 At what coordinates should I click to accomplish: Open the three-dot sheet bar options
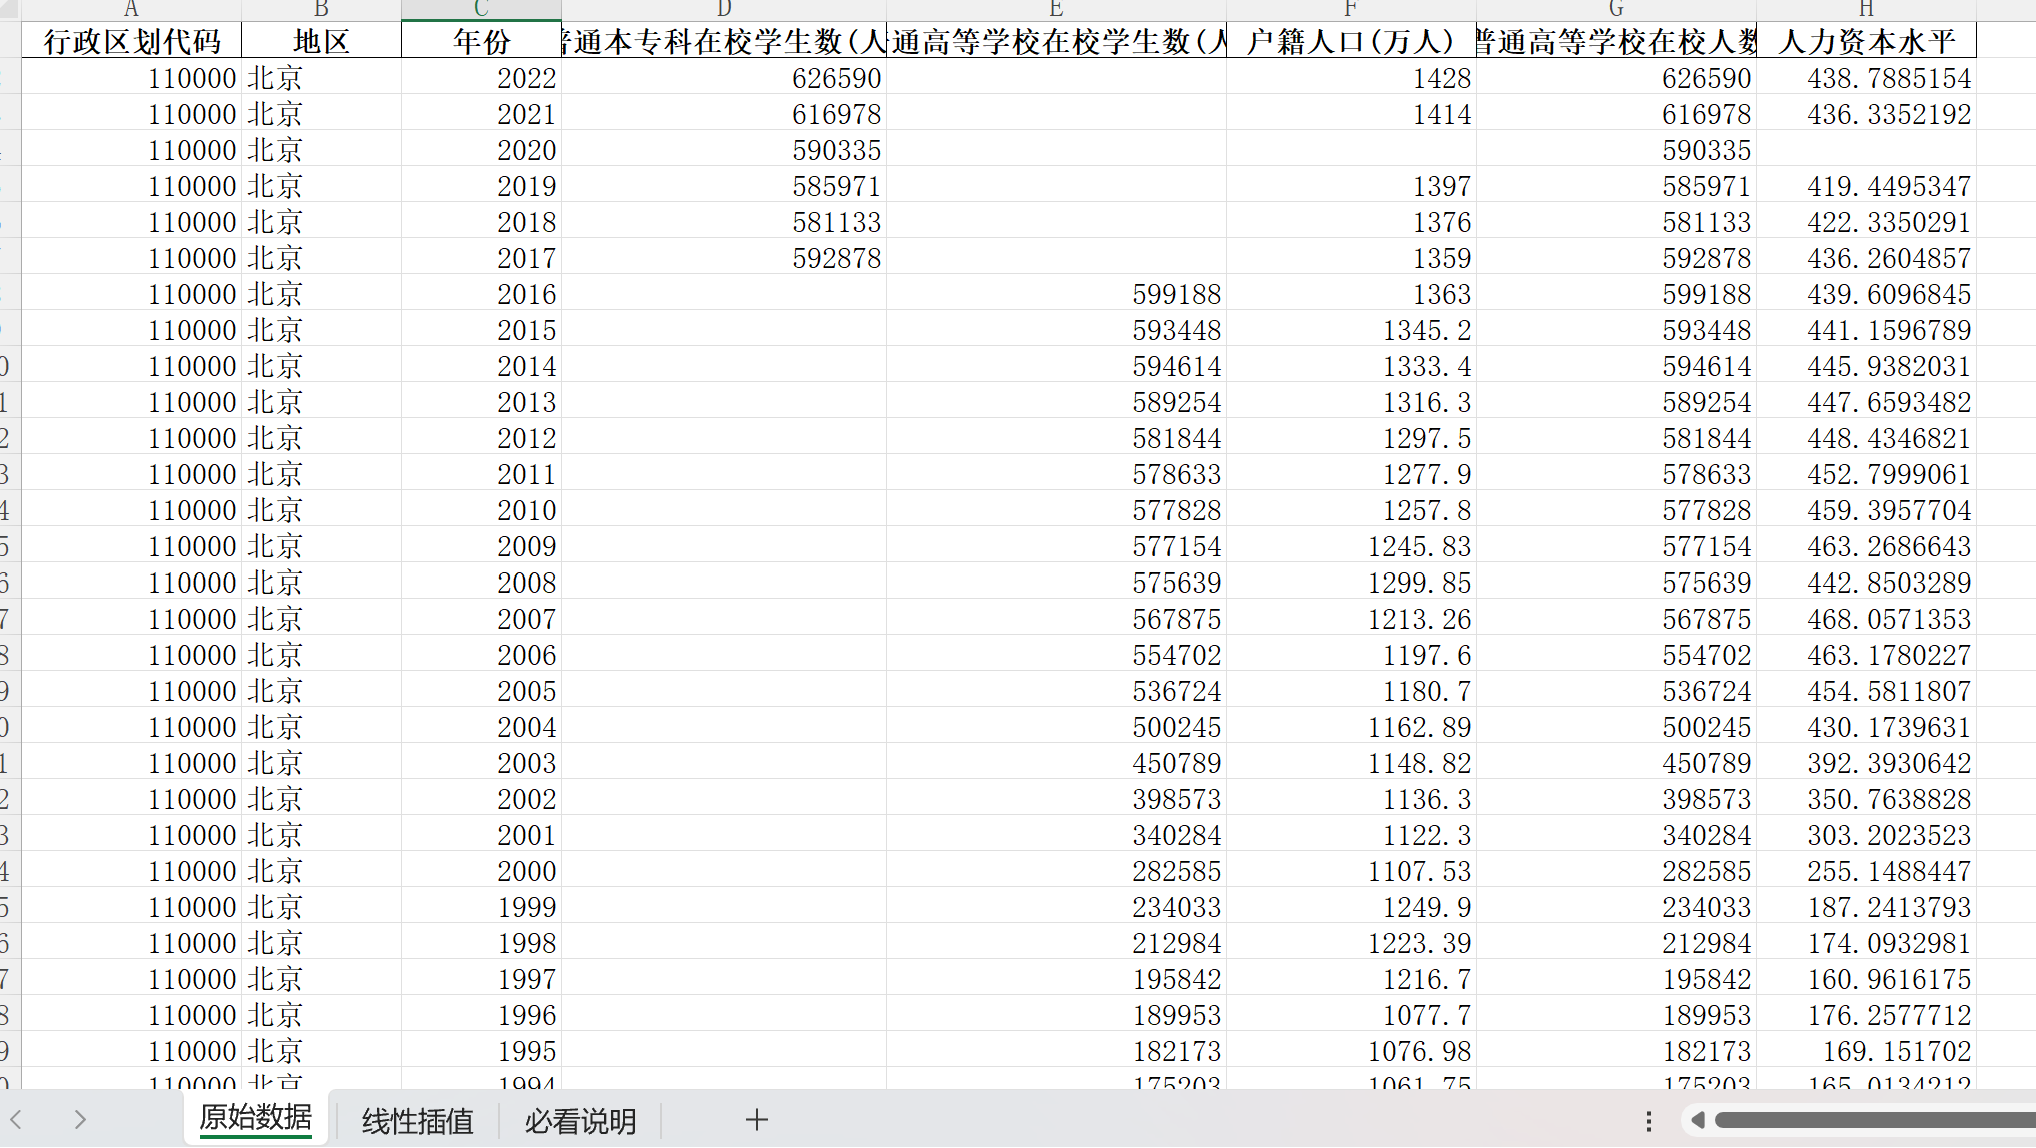[x=1649, y=1121]
